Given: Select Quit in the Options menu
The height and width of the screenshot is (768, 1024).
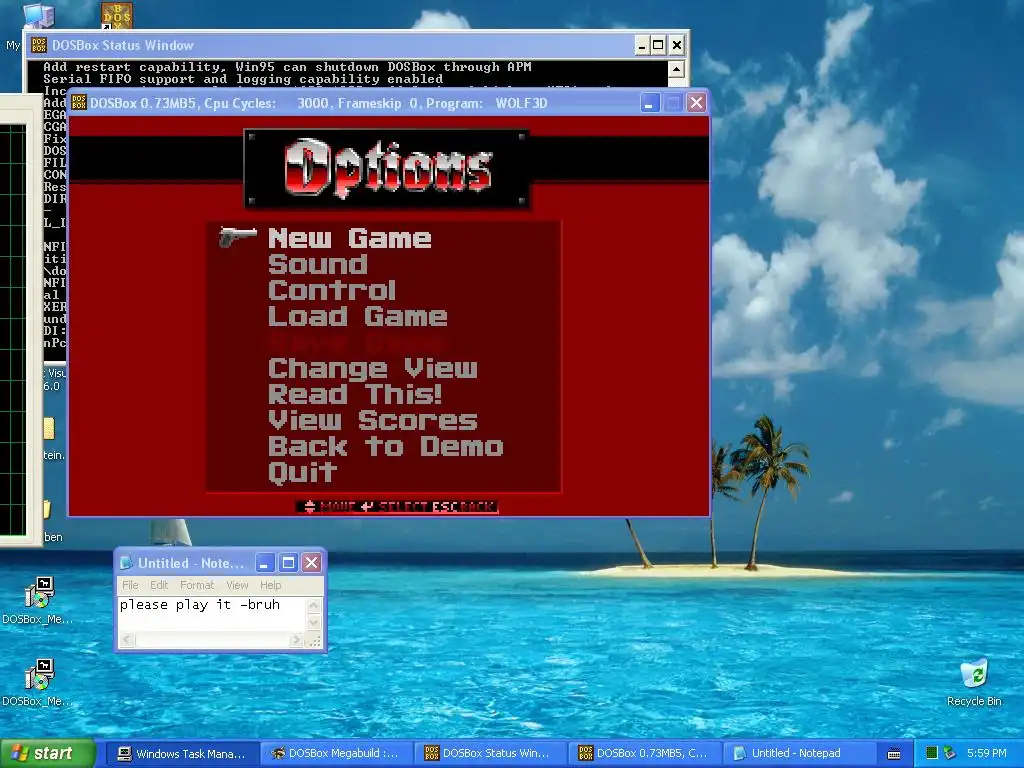Looking at the screenshot, I should click(302, 473).
